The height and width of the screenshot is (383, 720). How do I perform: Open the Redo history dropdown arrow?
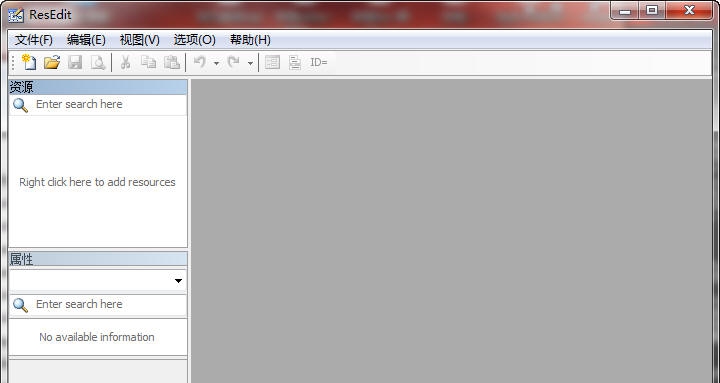[x=250, y=63]
